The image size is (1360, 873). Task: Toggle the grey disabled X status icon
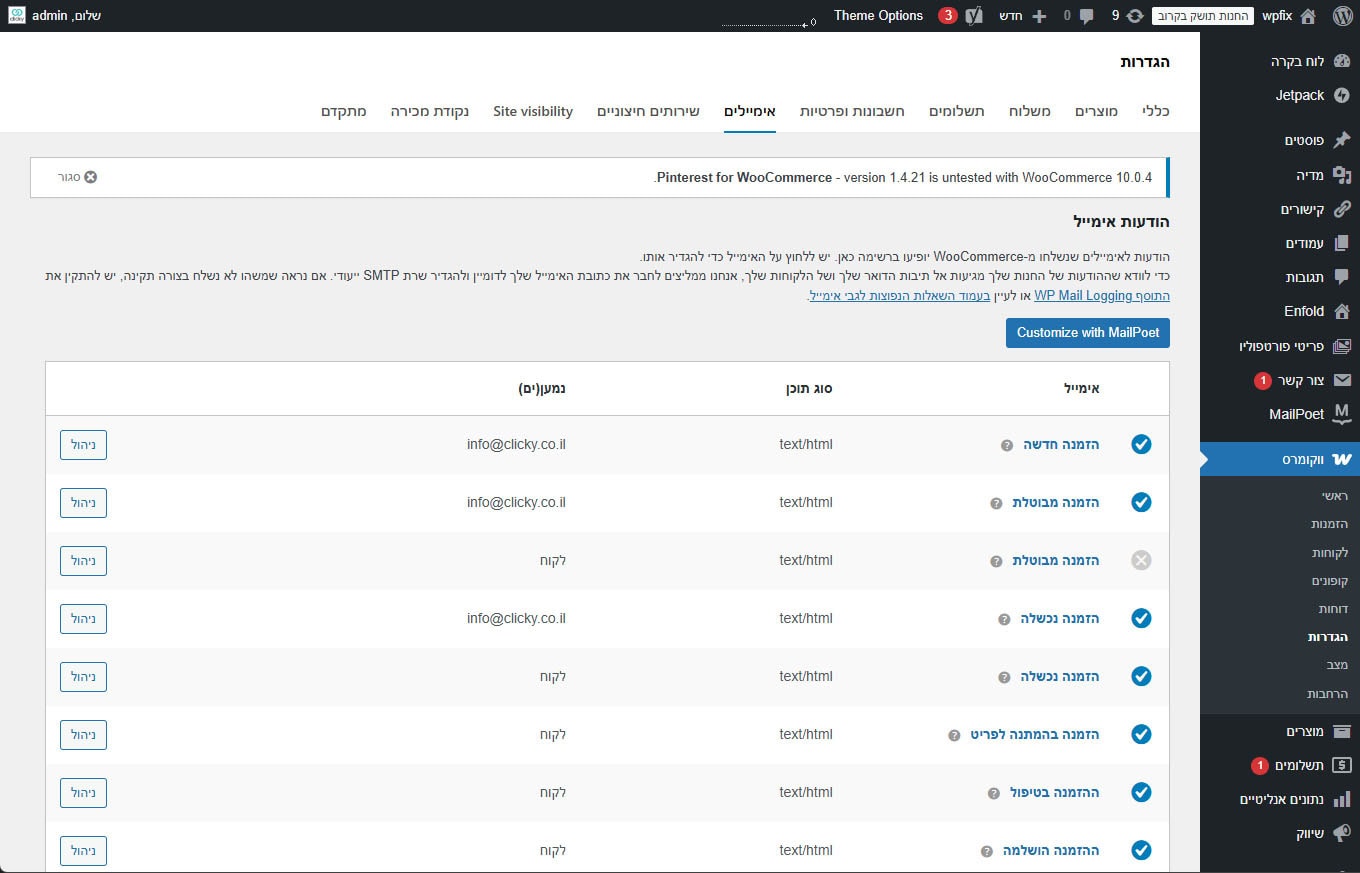click(x=1141, y=561)
